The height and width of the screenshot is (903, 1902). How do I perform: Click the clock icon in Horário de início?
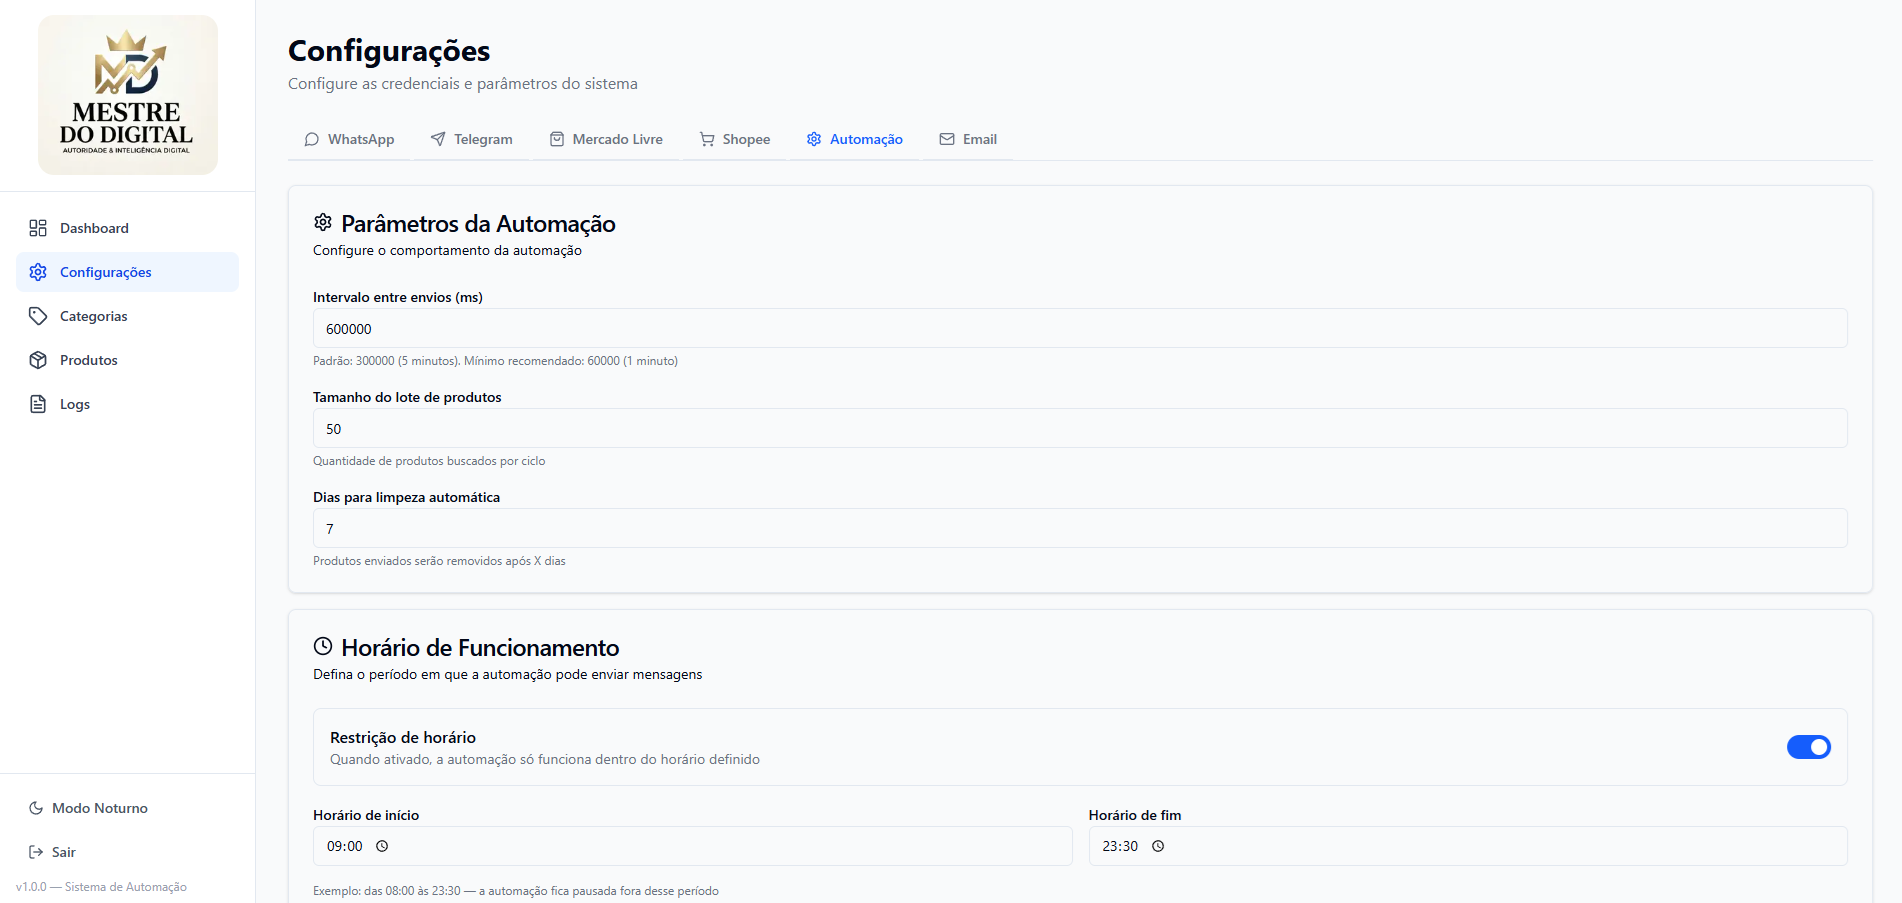[x=382, y=846]
